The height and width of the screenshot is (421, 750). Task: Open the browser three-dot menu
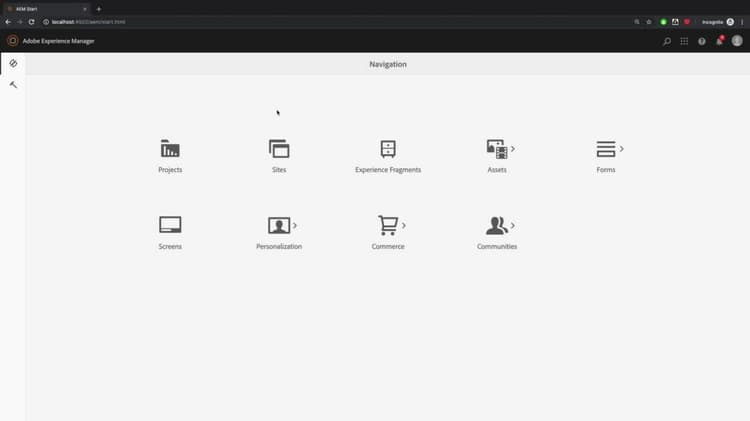[x=742, y=22]
